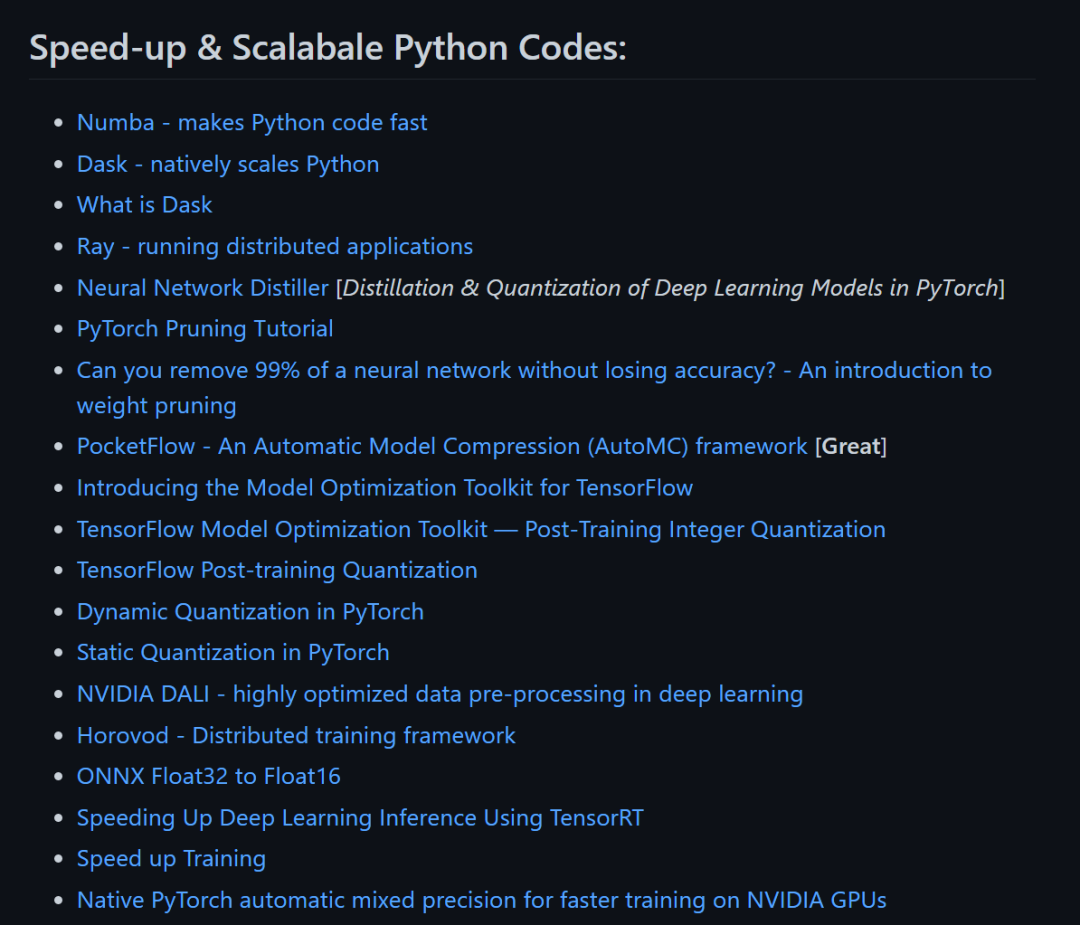This screenshot has width=1080, height=925.
Task: Click the italic Distillation & Quantization description text
Action: click(x=670, y=288)
